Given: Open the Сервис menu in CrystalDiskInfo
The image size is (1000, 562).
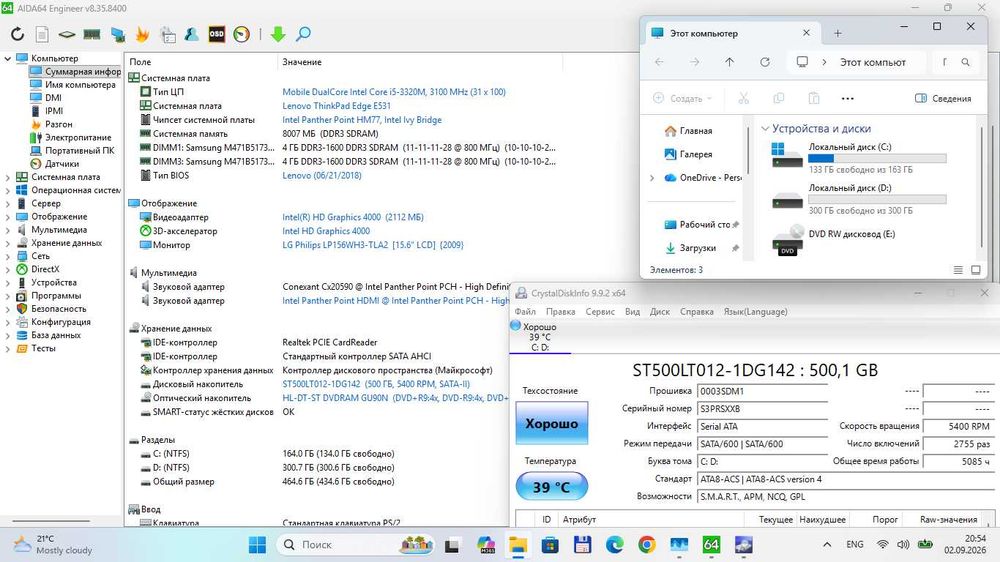Looking at the screenshot, I should [600, 312].
